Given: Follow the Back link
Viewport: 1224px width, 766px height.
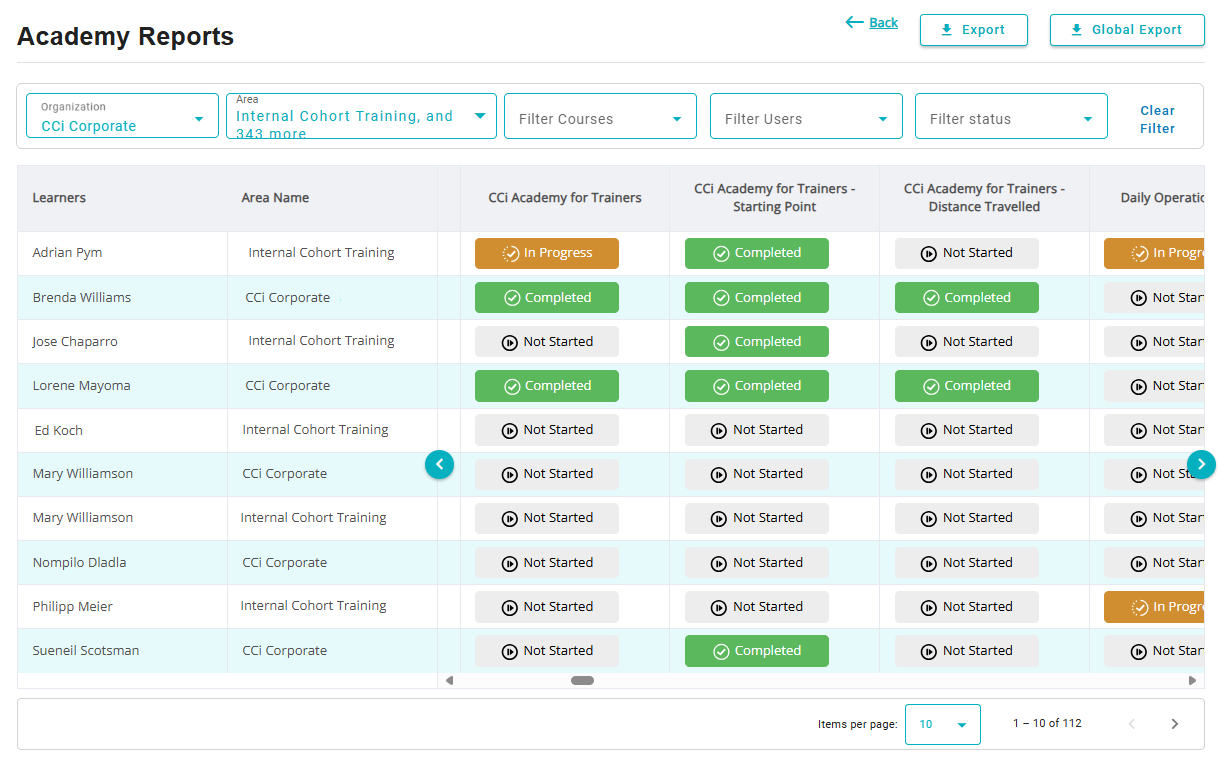Looking at the screenshot, I should click(x=872, y=22).
